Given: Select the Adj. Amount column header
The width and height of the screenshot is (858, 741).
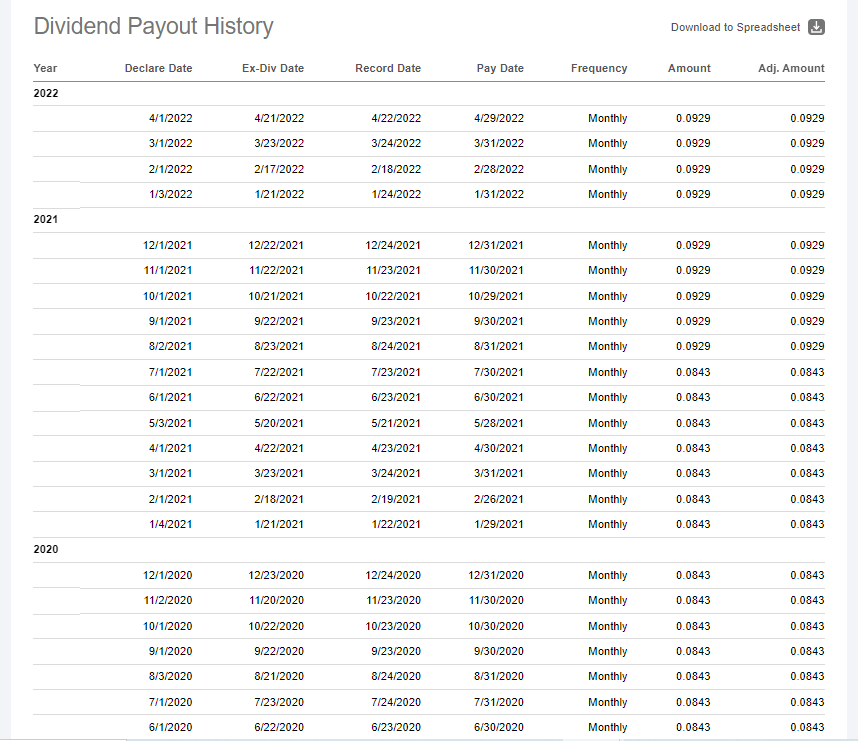Looking at the screenshot, I should click(791, 68).
